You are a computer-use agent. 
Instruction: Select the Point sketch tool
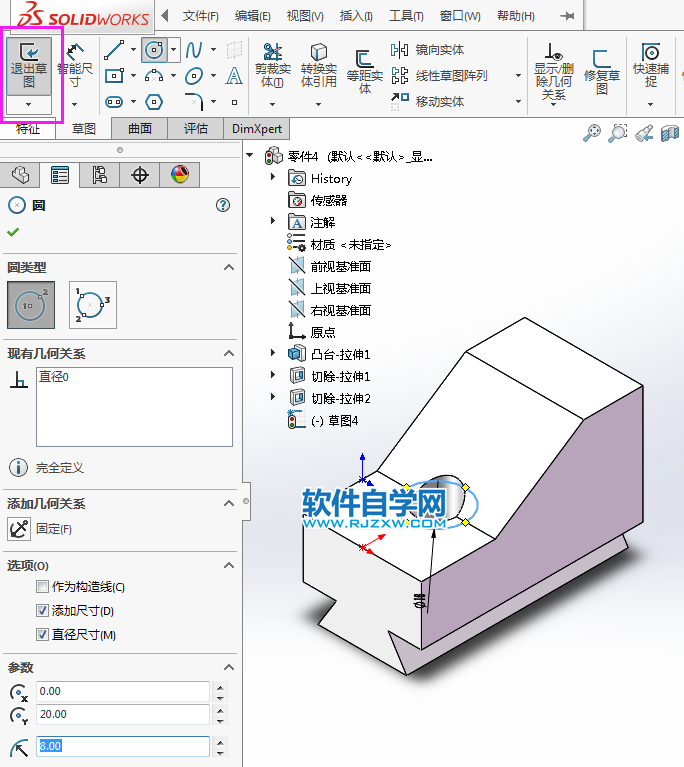pyautogui.click(x=234, y=102)
